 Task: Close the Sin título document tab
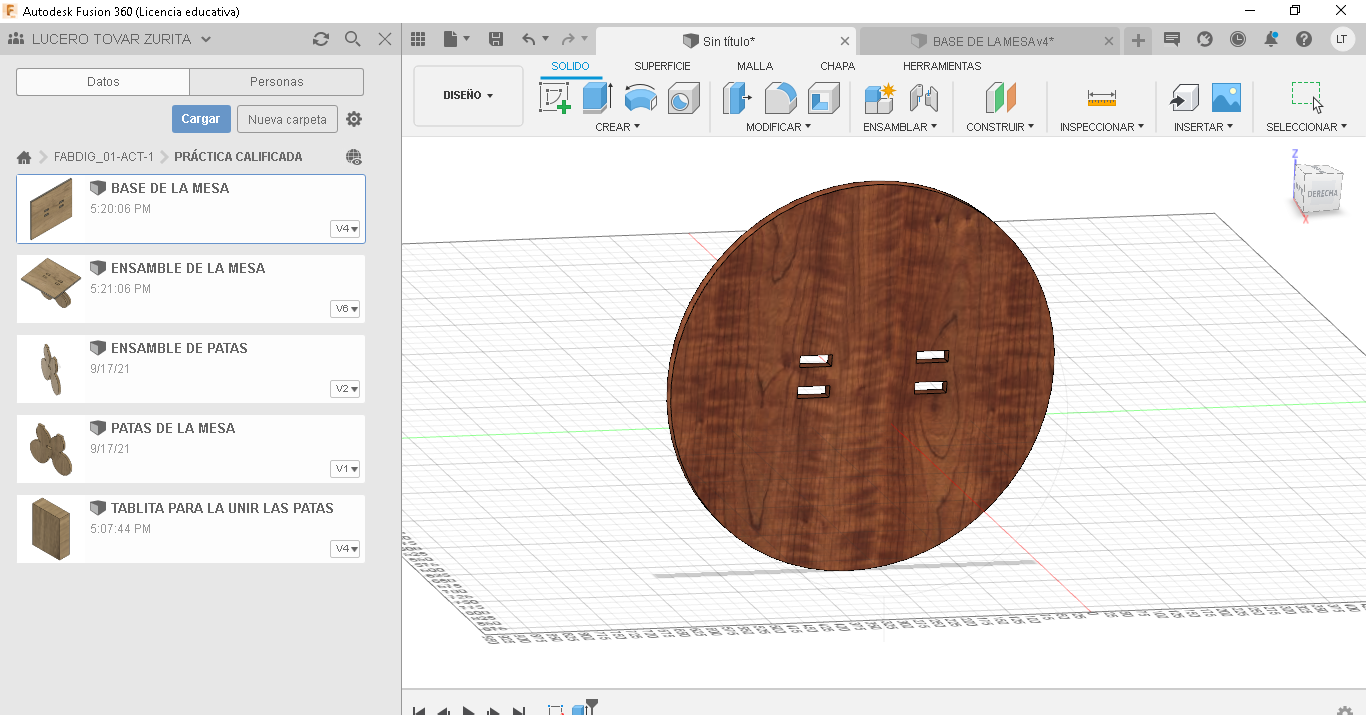pyautogui.click(x=845, y=41)
